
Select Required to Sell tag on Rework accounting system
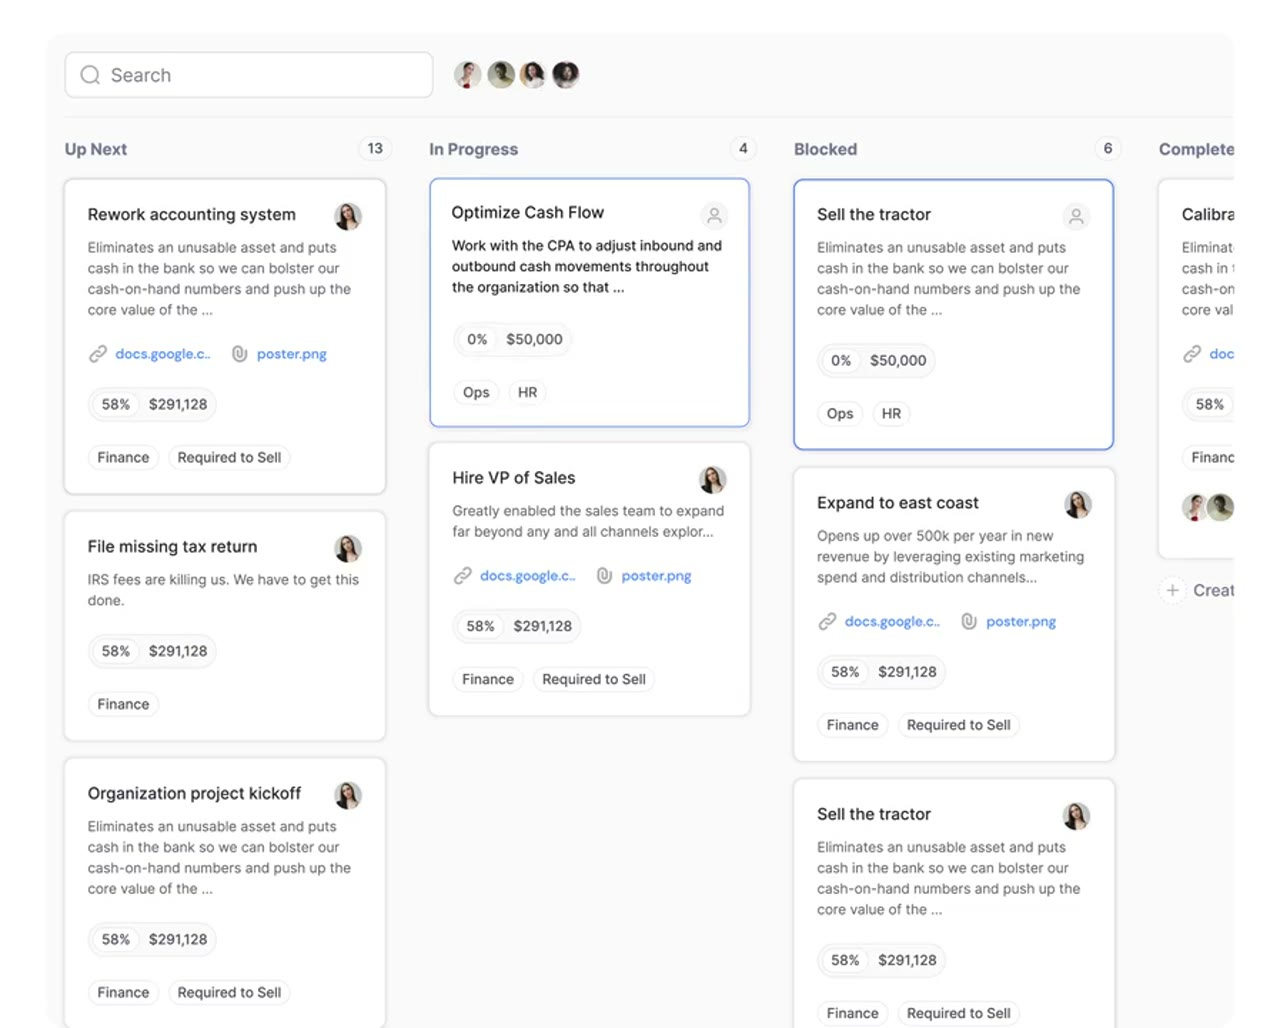pyautogui.click(x=229, y=457)
